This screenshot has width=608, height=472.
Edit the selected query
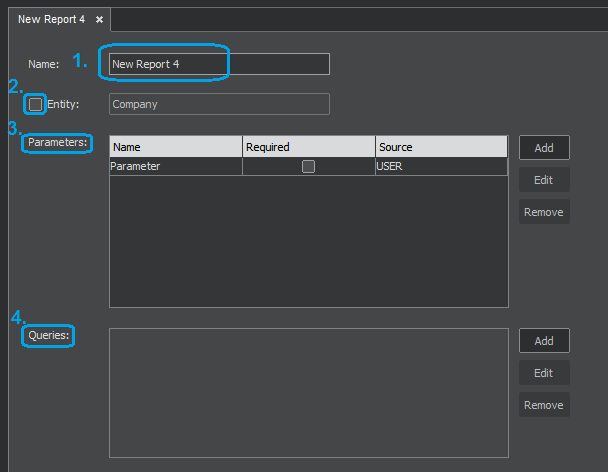click(x=544, y=373)
